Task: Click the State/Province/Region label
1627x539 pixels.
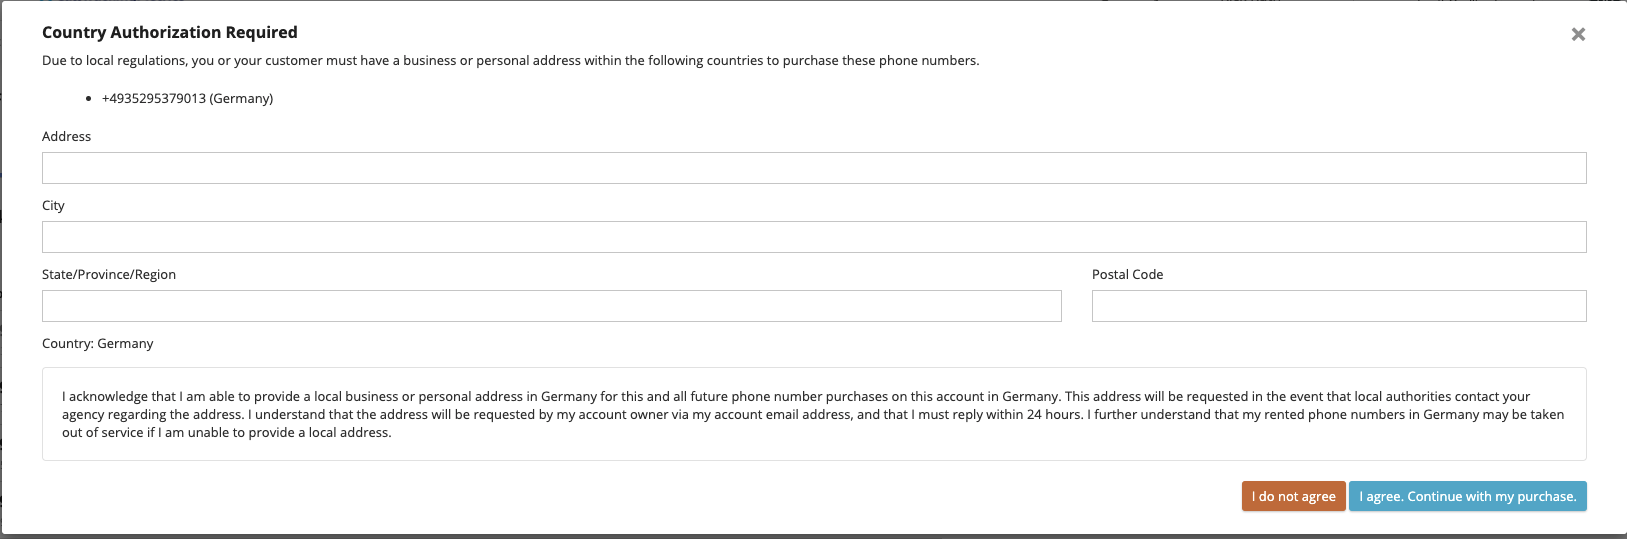Action: (x=109, y=274)
